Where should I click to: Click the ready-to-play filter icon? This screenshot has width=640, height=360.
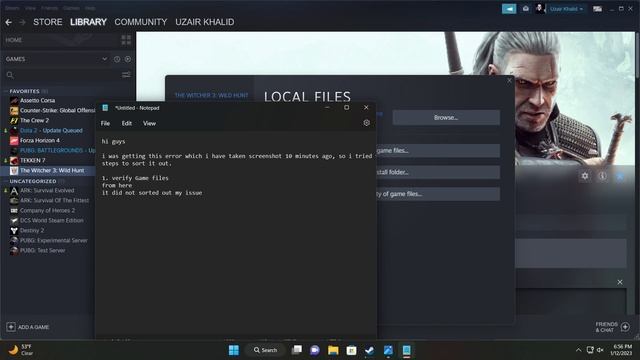[x=128, y=59]
